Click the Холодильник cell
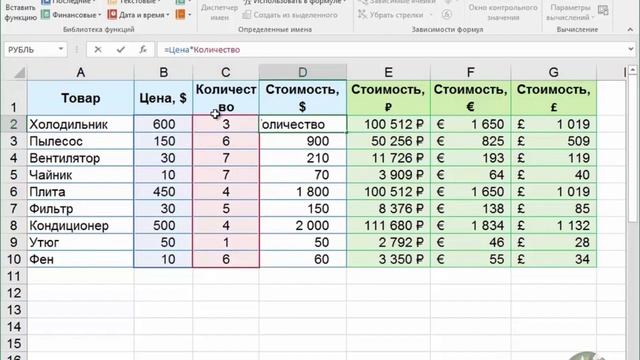Screen dimensions: 640x360 pos(80,124)
